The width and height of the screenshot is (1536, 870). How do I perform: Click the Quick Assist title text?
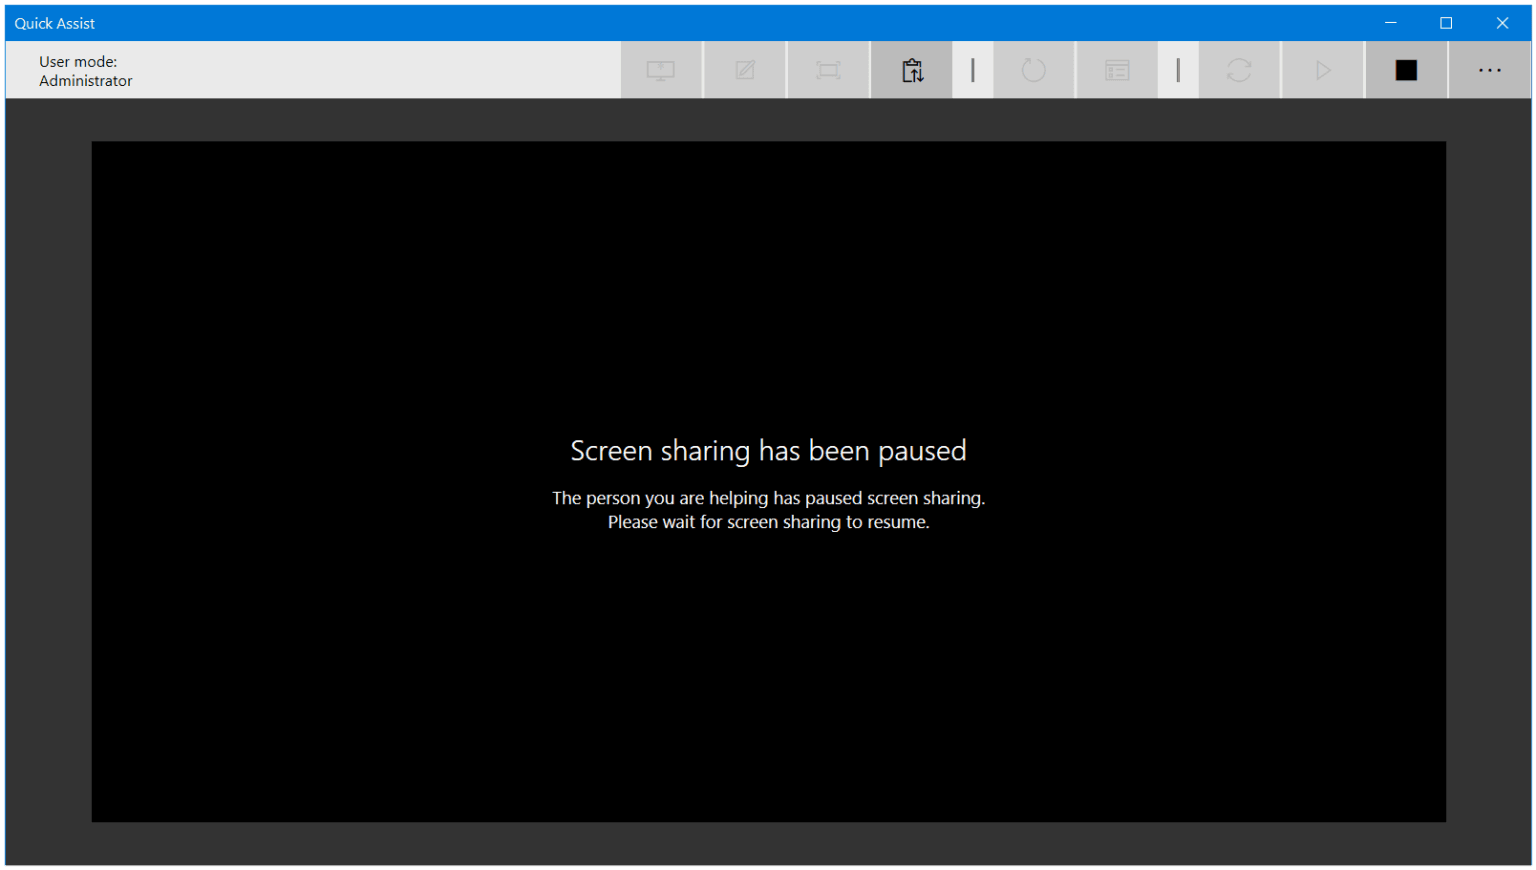tap(54, 22)
